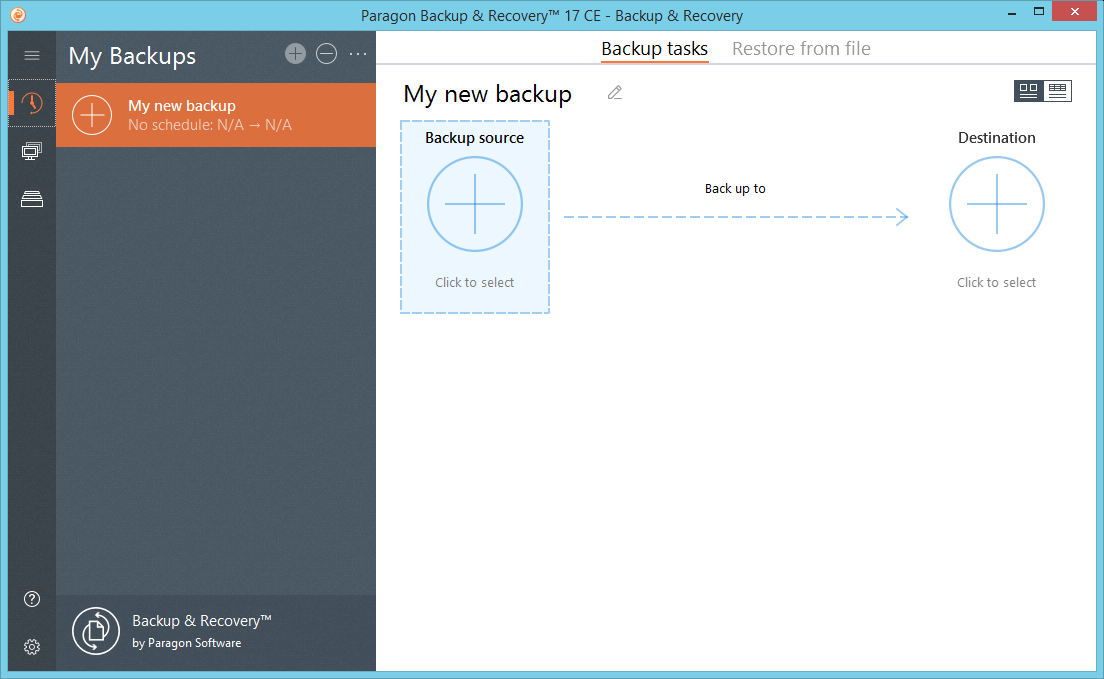The image size is (1104, 679).
Task: Open the disks and volumes sidebar icon
Action: pos(32,199)
